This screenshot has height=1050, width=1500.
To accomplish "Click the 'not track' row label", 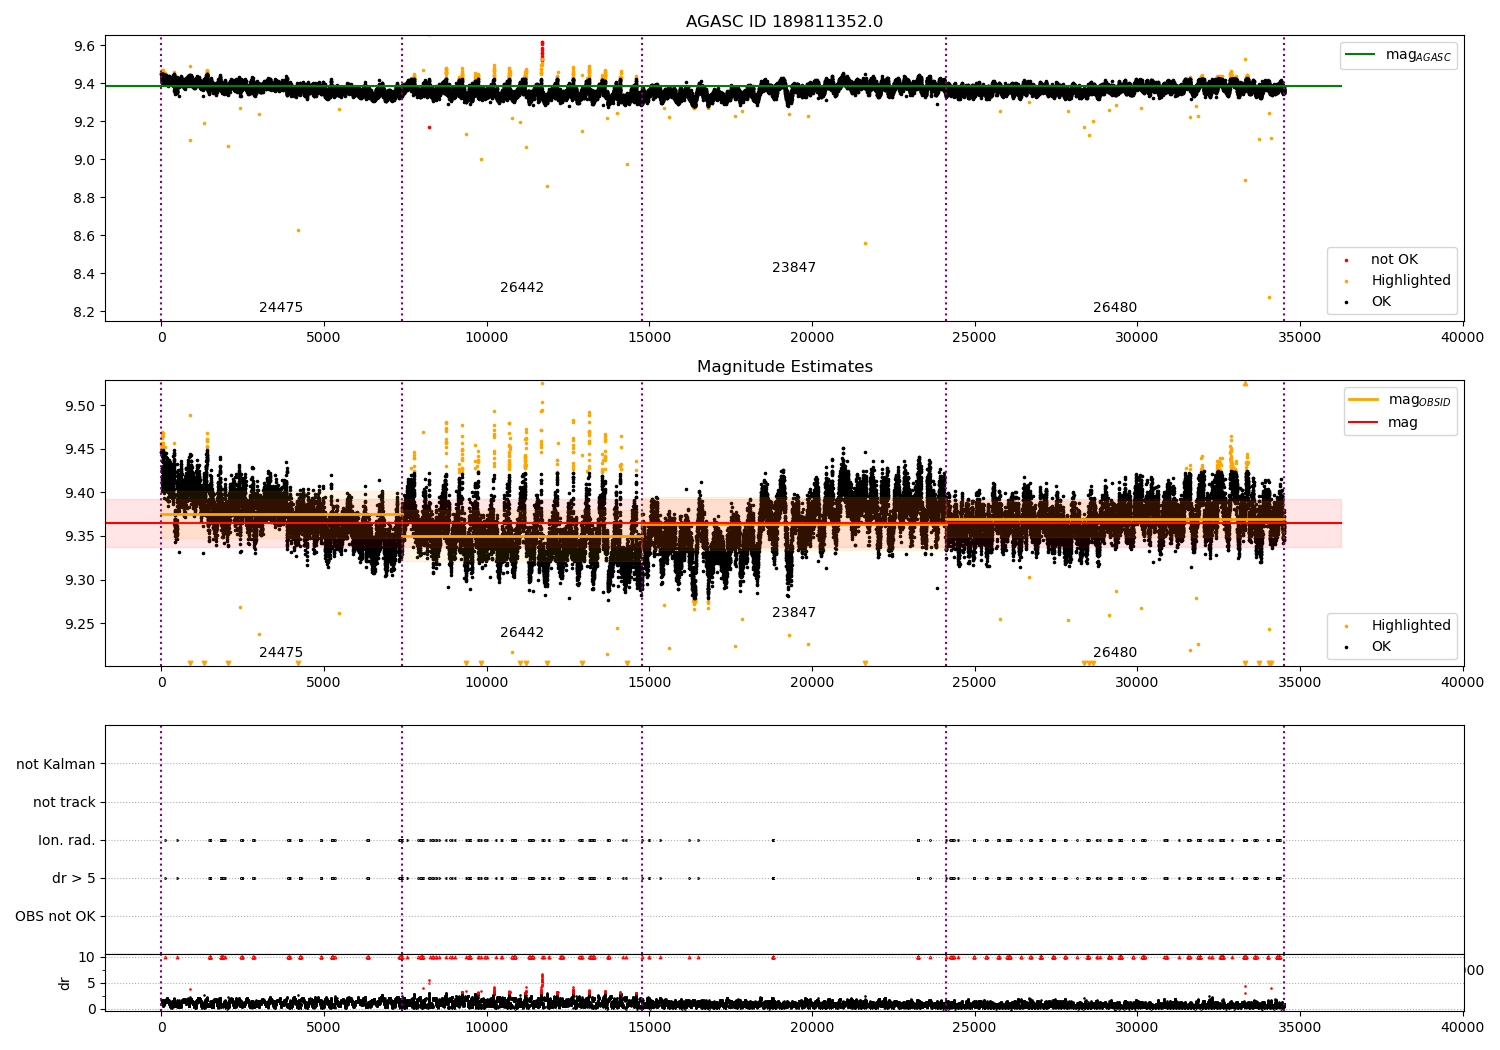I will (64, 802).
